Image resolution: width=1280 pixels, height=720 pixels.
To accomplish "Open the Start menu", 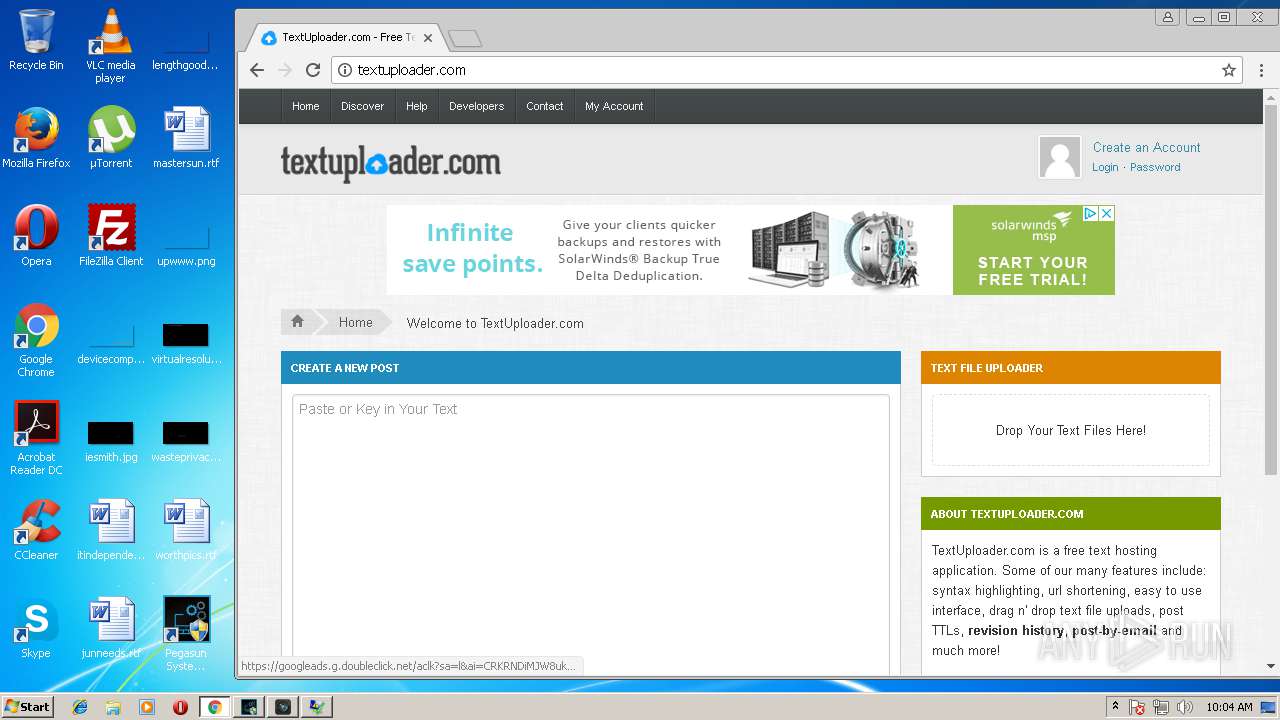I will (28, 707).
